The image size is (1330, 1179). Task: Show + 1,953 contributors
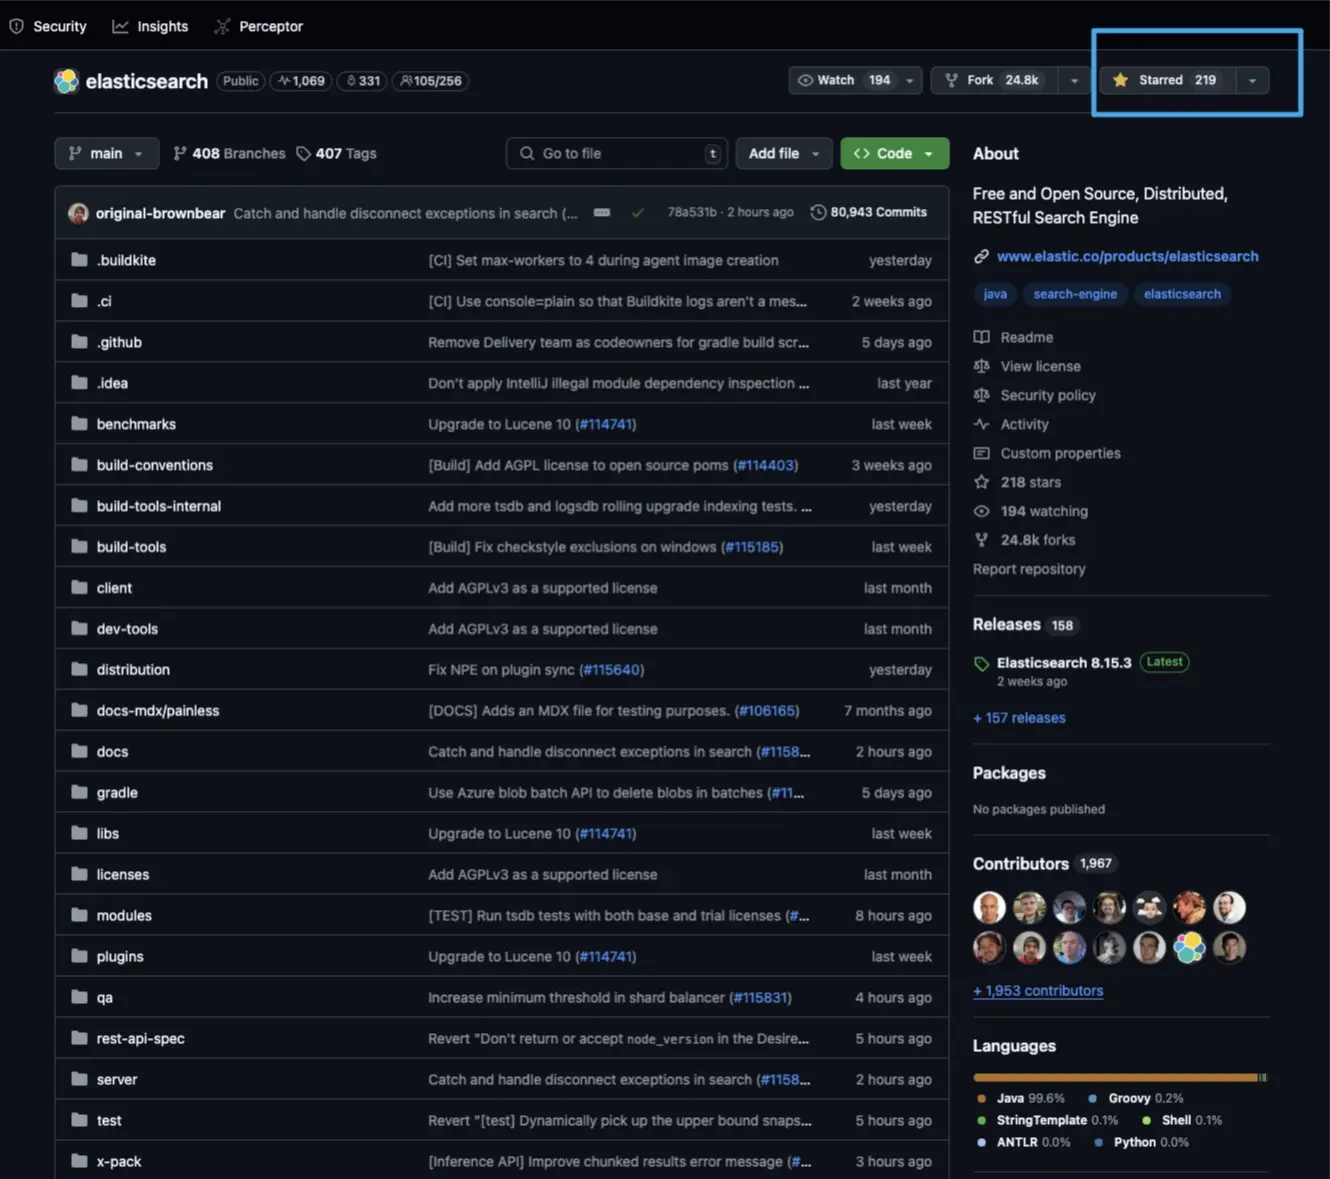pyautogui.click(x=1038, y=990)
